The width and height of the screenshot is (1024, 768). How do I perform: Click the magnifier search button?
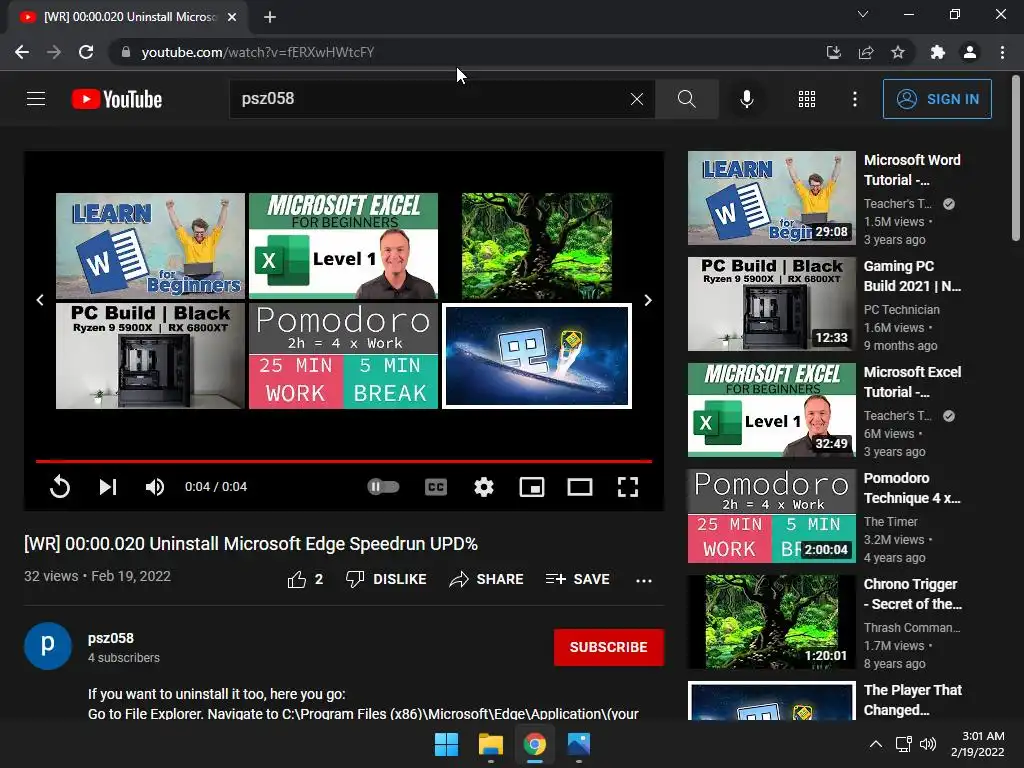click(x=686, y=99)
